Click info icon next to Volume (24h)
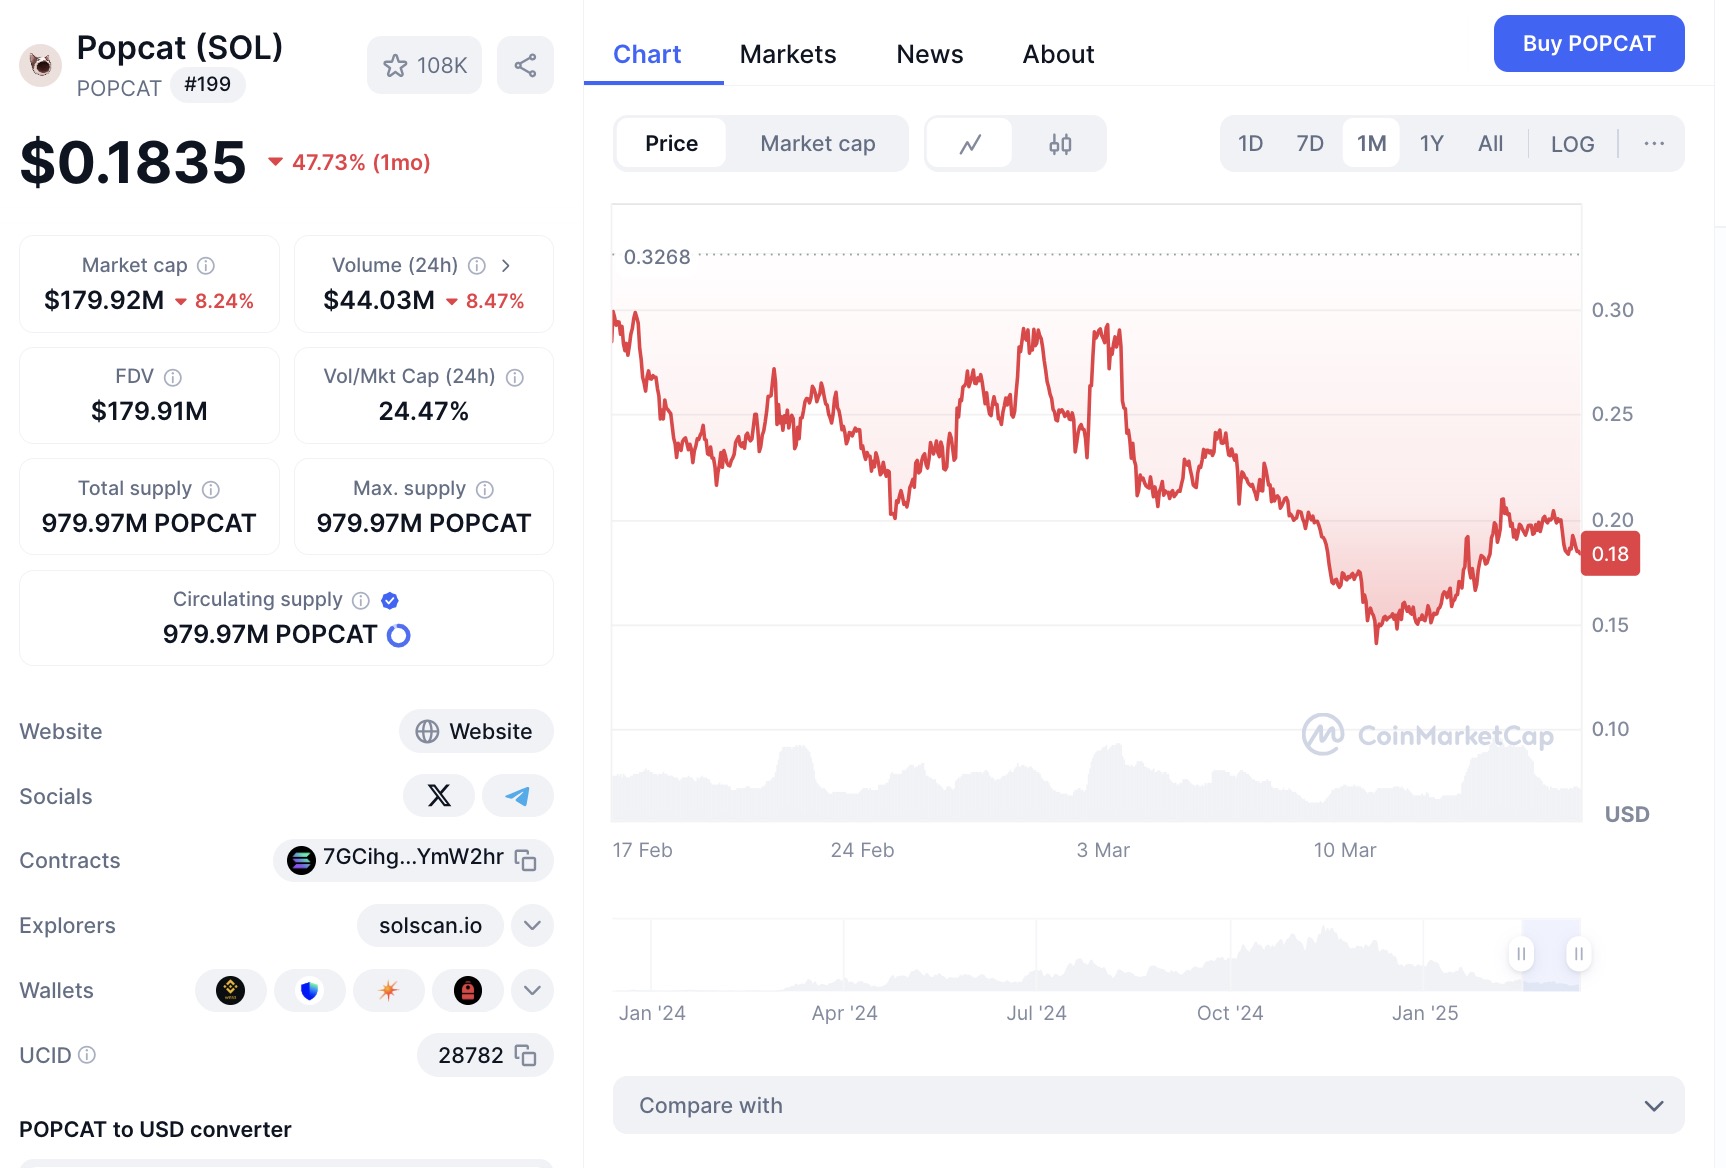Viewport: 1726px width, 1168px height. pyautogui.click(x=477, y=266)
